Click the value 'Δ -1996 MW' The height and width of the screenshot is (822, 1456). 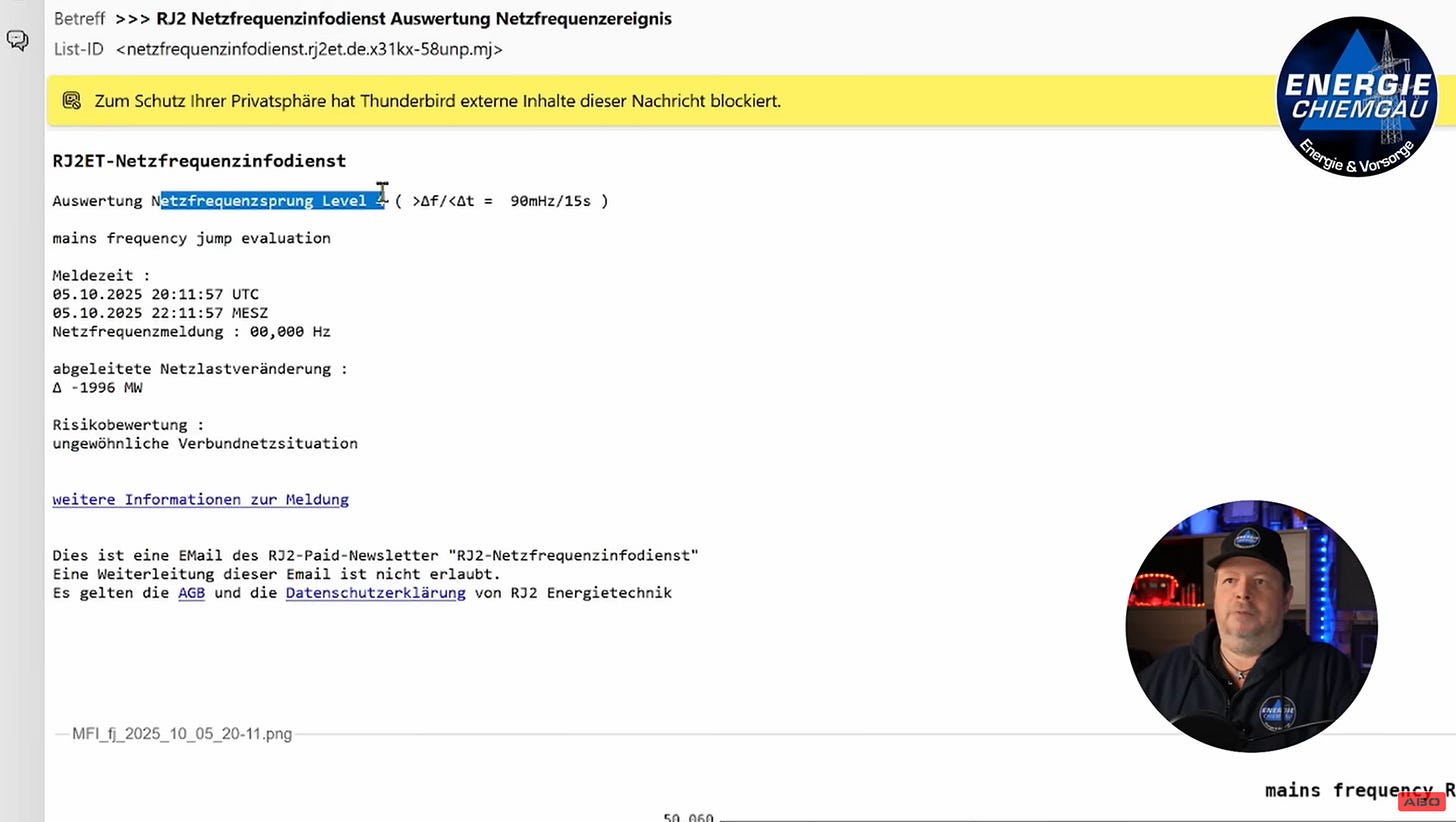97,388
